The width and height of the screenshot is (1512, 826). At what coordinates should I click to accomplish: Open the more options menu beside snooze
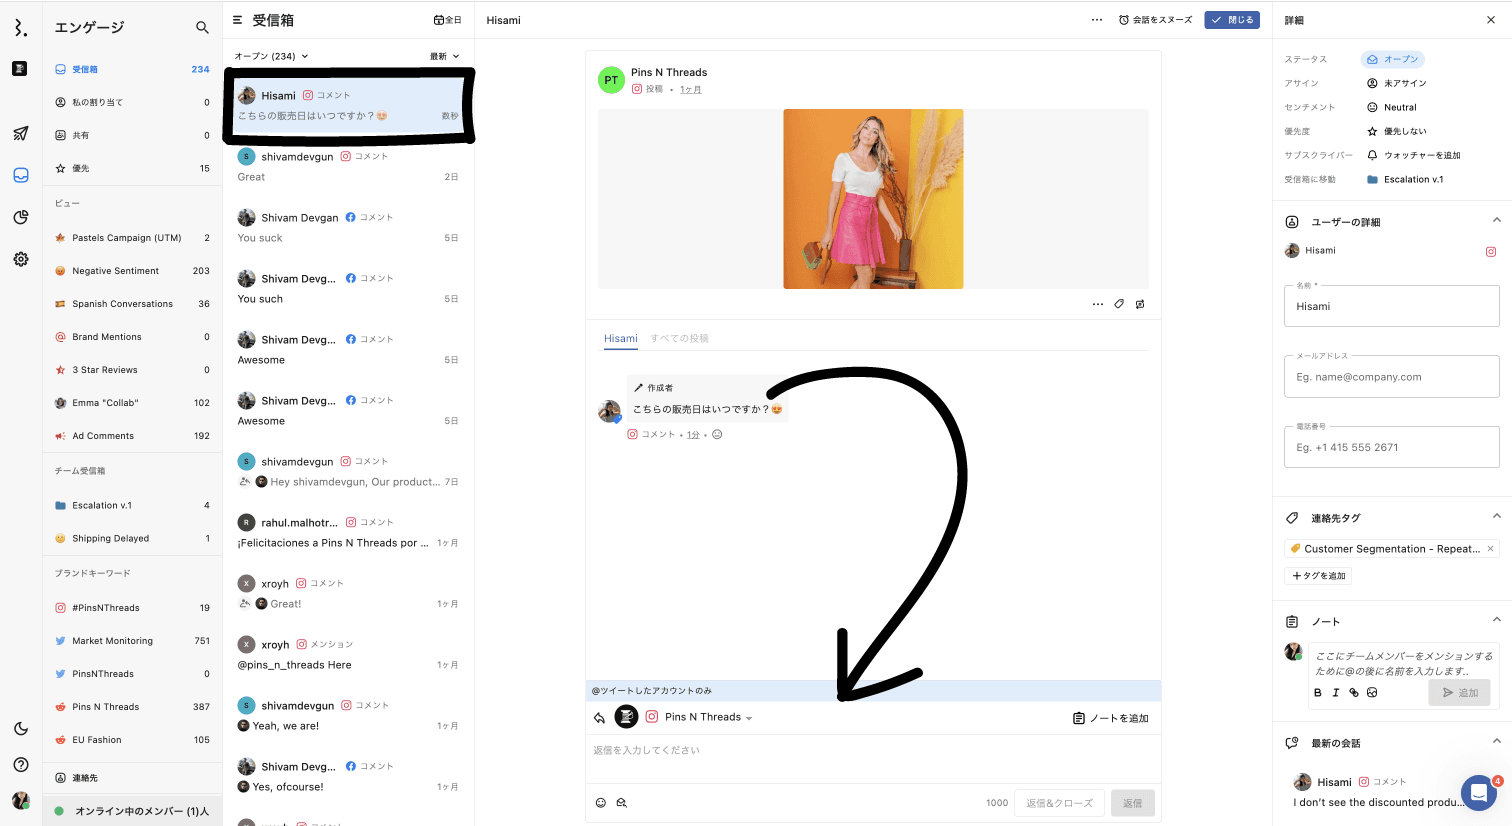[1097, 20]
